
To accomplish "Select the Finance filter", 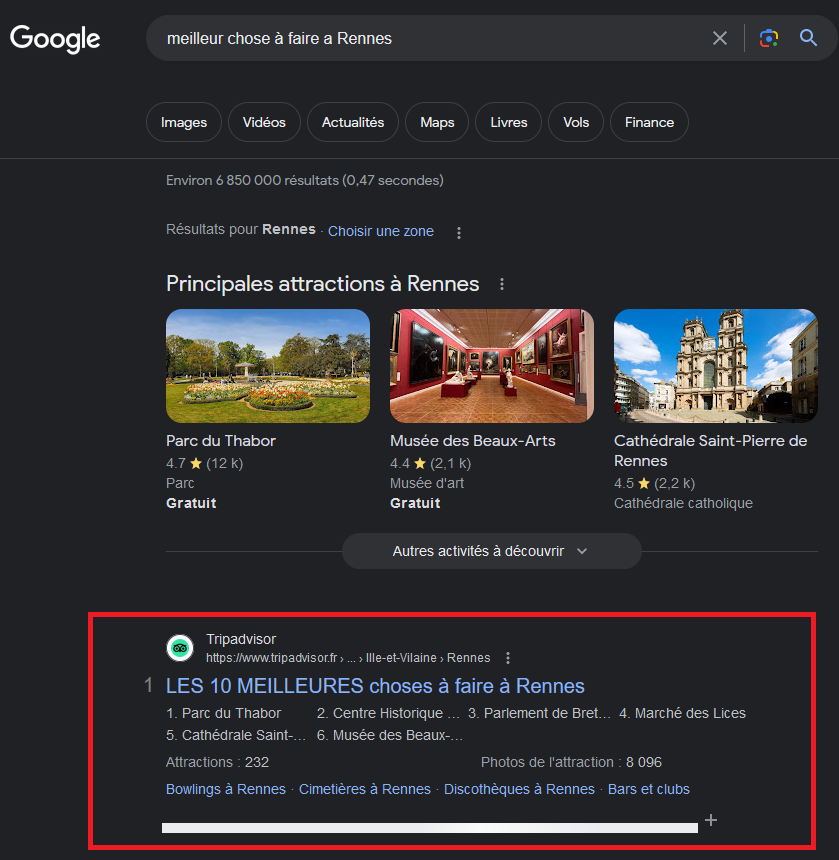I will point(649,122).
